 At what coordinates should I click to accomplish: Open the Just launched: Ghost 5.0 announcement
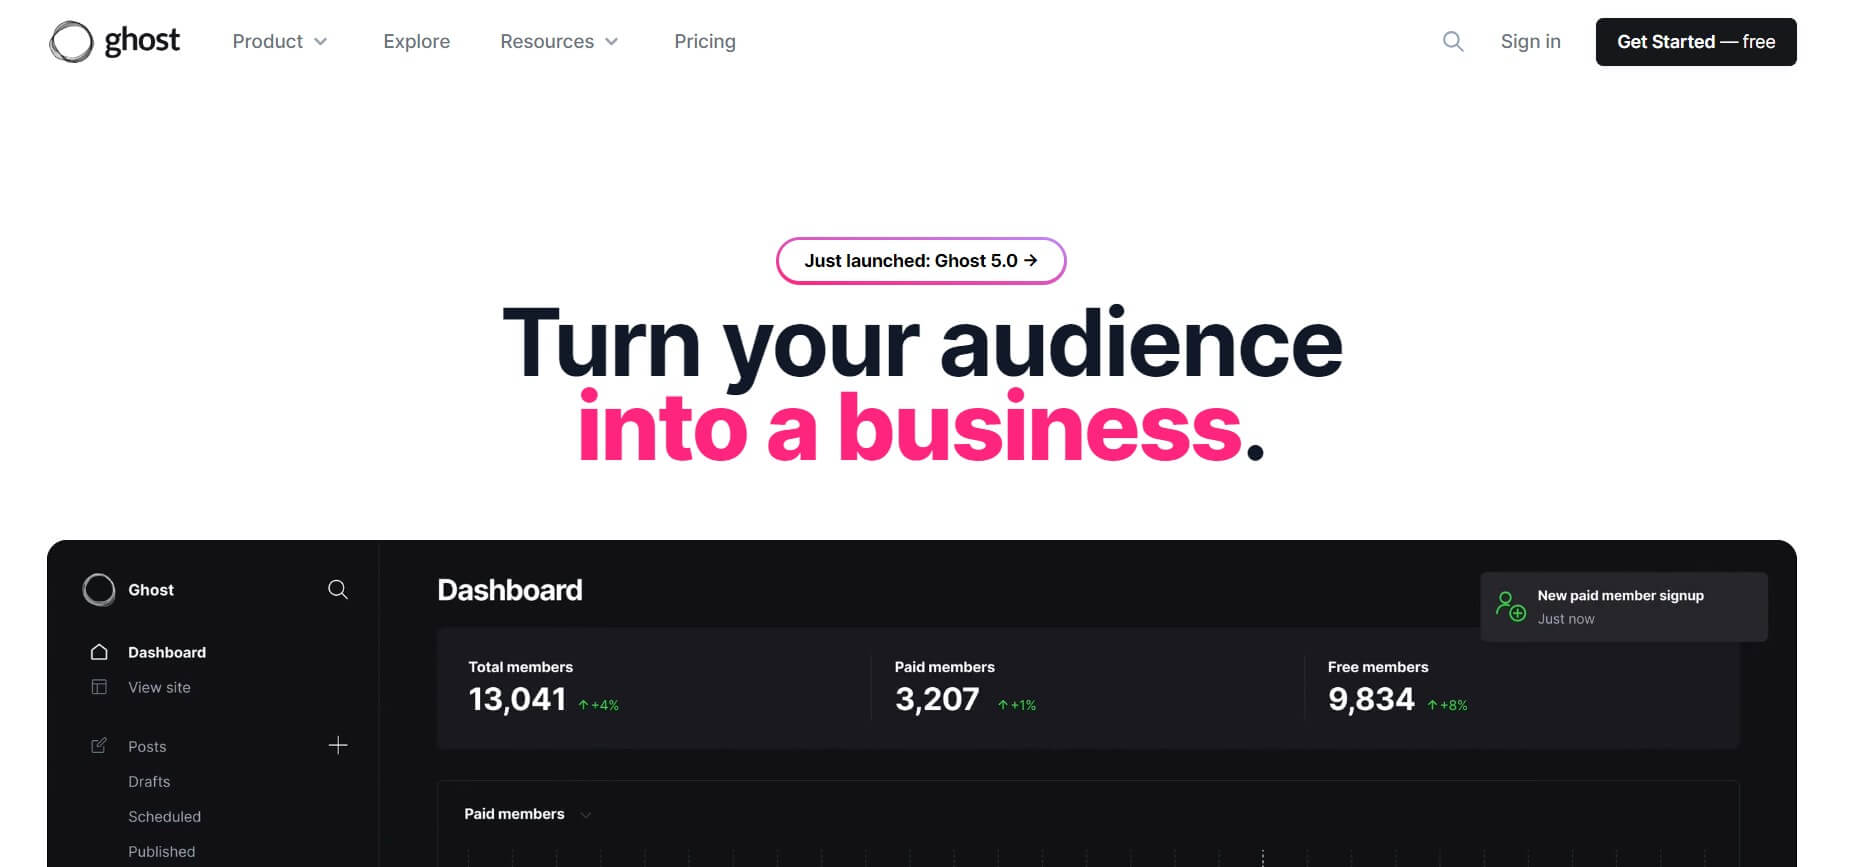tap(920, 261)
